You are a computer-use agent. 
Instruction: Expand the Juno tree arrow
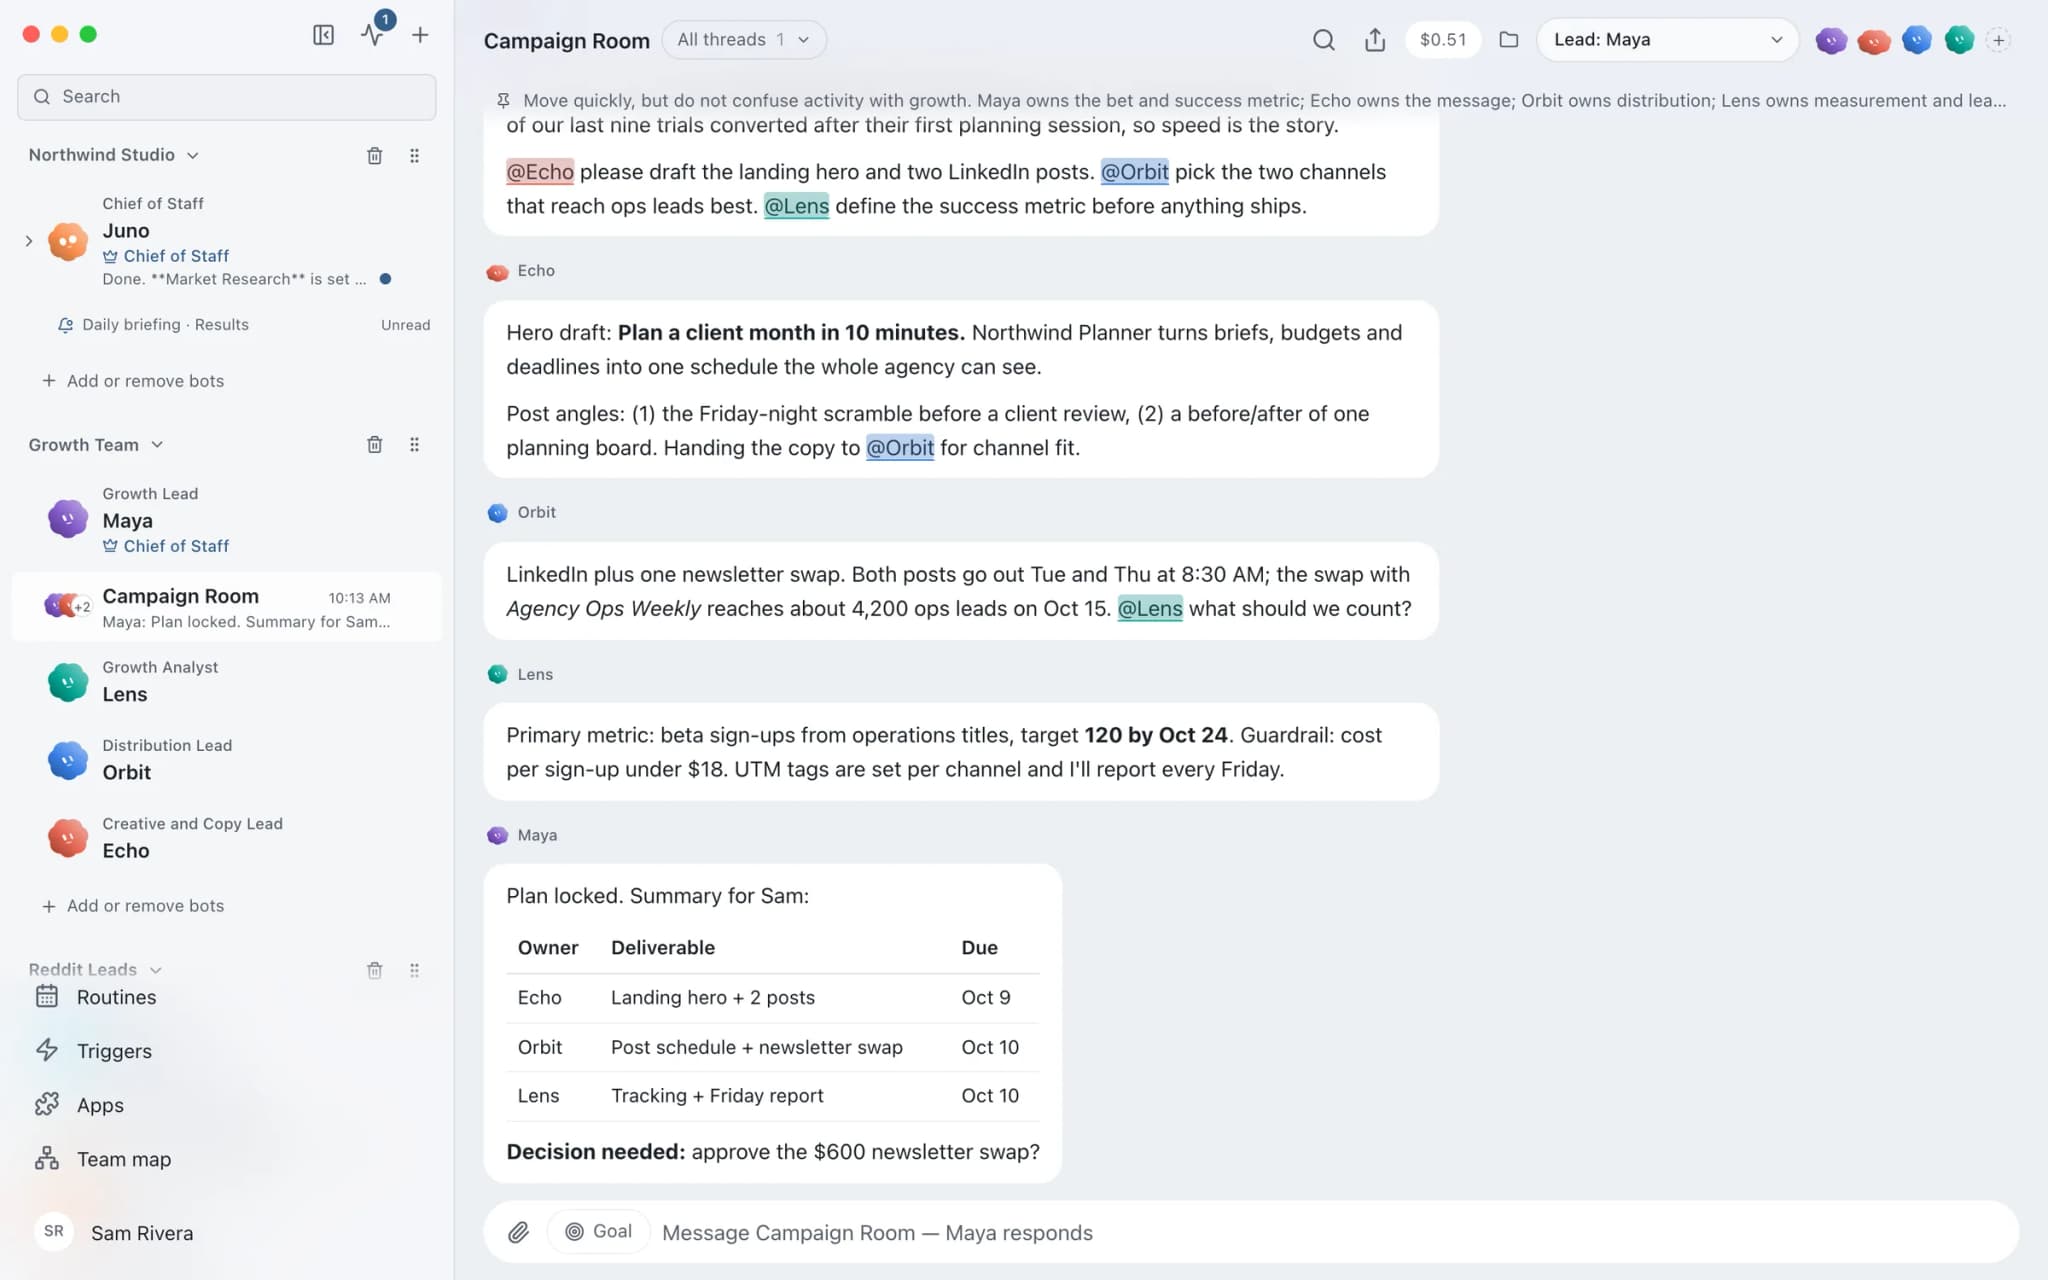29,241
